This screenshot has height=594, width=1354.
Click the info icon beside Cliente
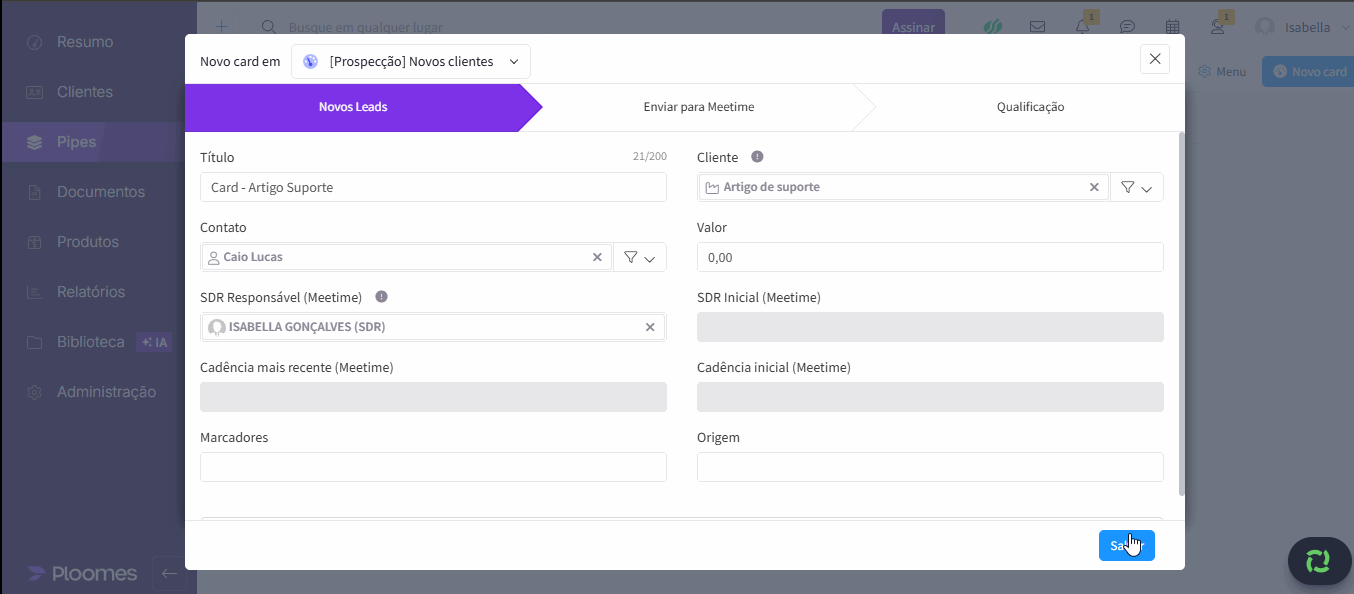pyautogui.click(x=757, y=157)
